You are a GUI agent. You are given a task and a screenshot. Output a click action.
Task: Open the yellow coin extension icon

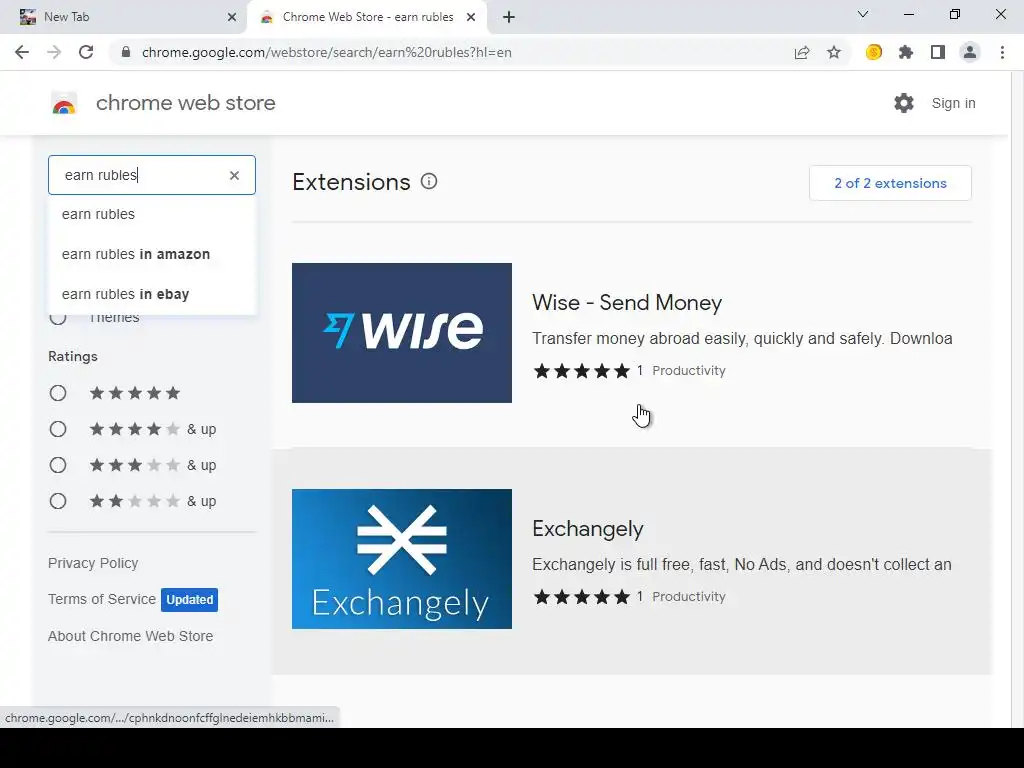874,52
